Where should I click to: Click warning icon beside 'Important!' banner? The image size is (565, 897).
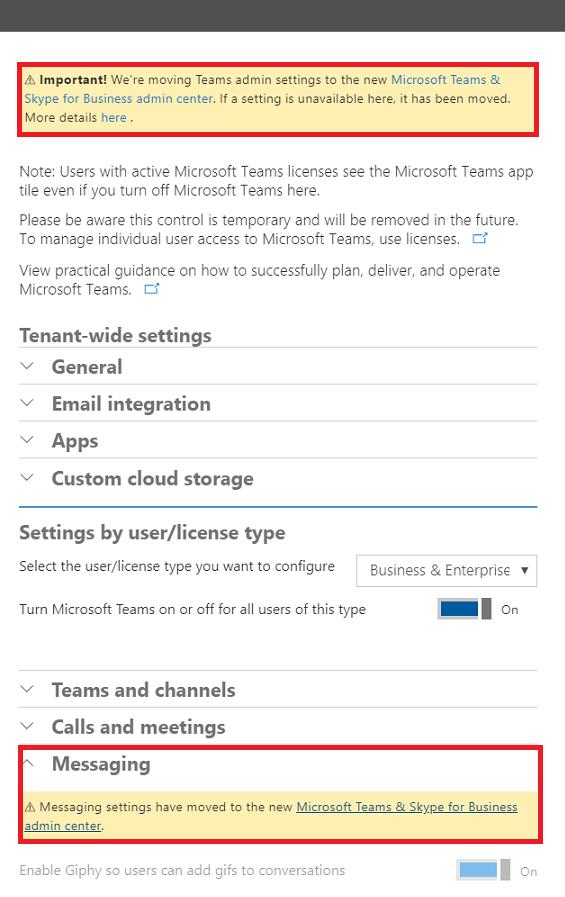(x=30, y=80)
